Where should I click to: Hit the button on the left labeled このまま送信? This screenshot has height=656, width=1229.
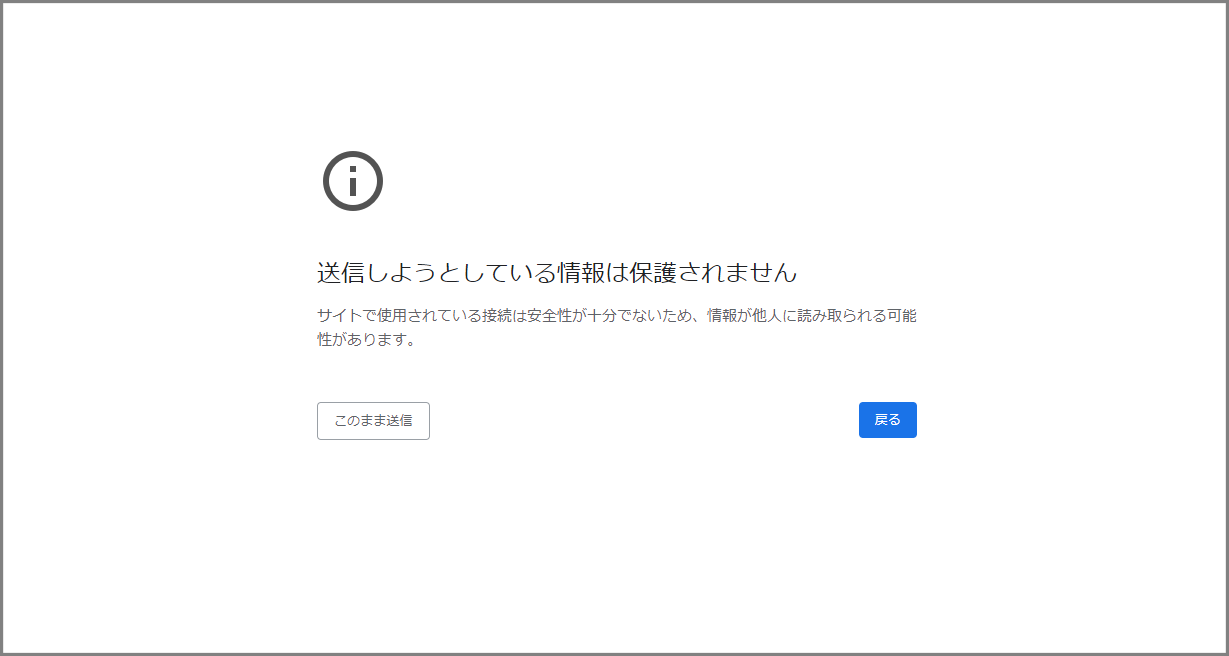(x=373, y=421)
